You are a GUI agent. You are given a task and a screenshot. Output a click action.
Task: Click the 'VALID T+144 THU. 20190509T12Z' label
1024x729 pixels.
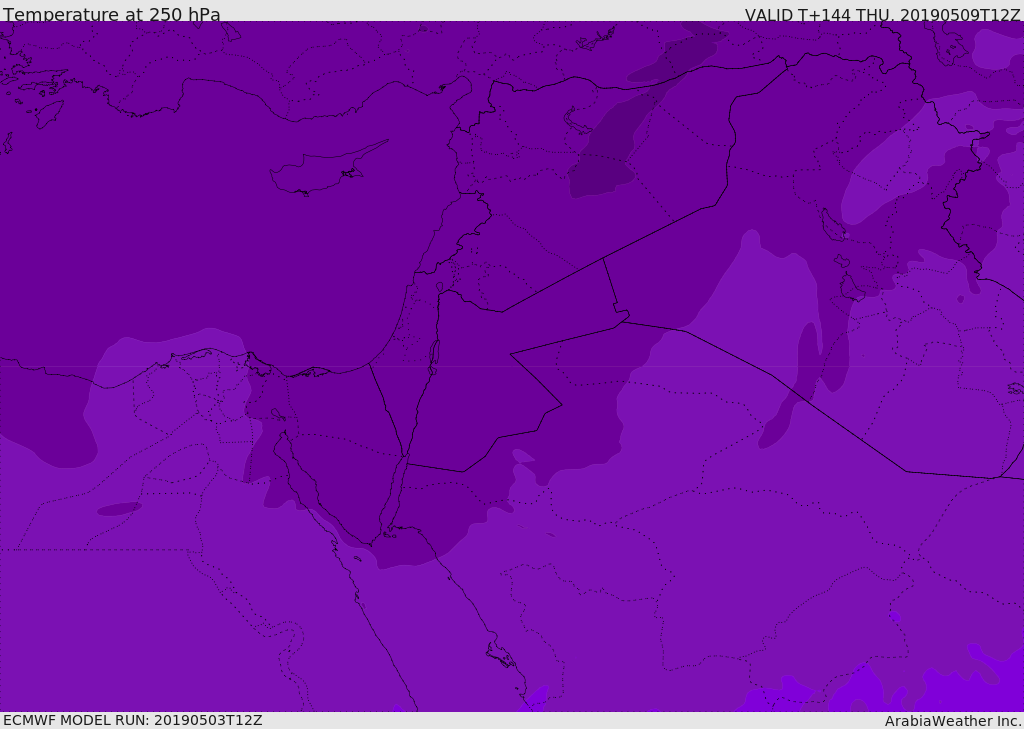tap(882, 15)
